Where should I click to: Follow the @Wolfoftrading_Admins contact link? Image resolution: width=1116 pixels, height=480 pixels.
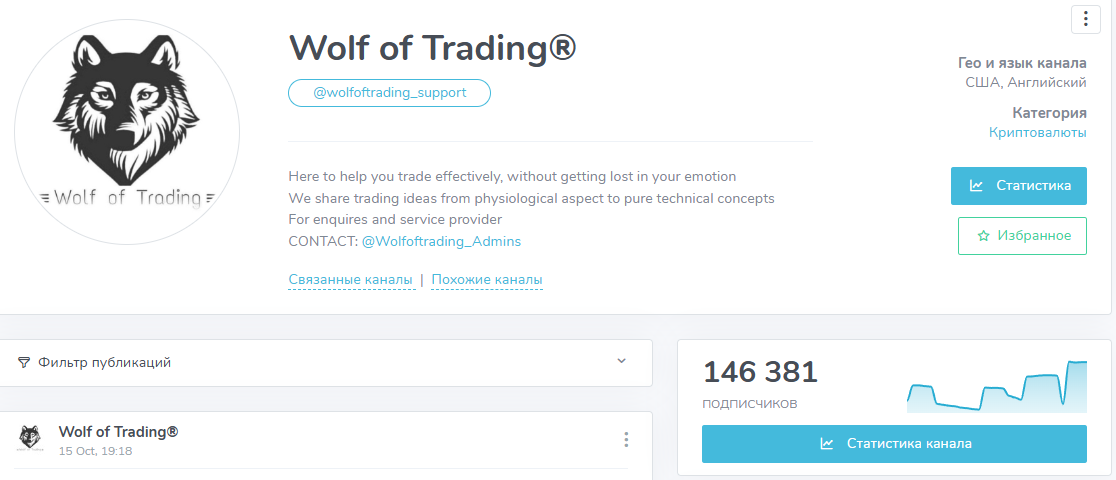coord(441,241)
